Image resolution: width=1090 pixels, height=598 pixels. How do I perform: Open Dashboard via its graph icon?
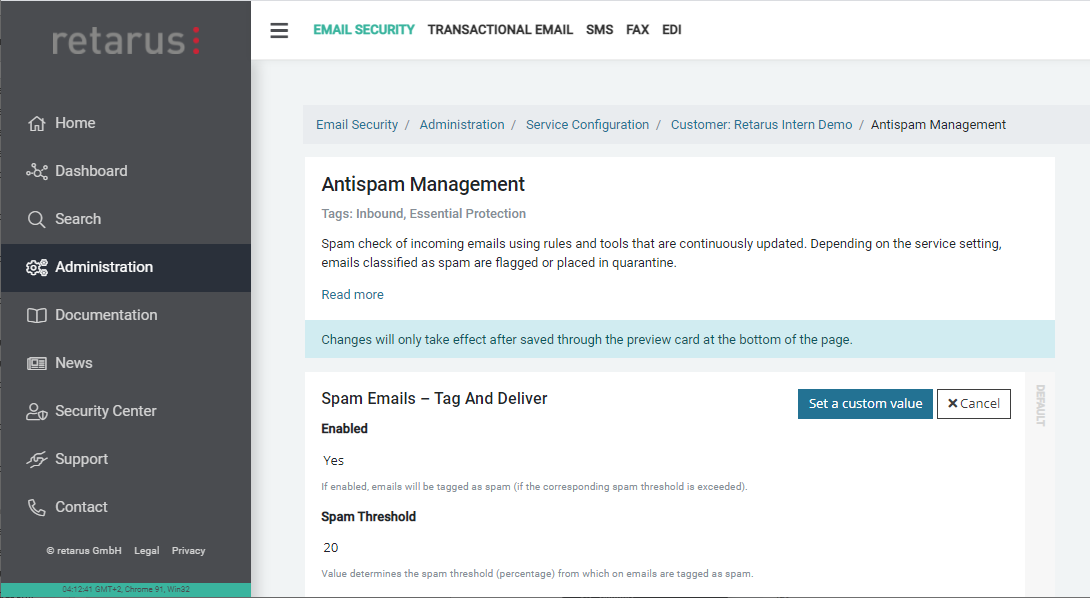click(x=37, y=172)
